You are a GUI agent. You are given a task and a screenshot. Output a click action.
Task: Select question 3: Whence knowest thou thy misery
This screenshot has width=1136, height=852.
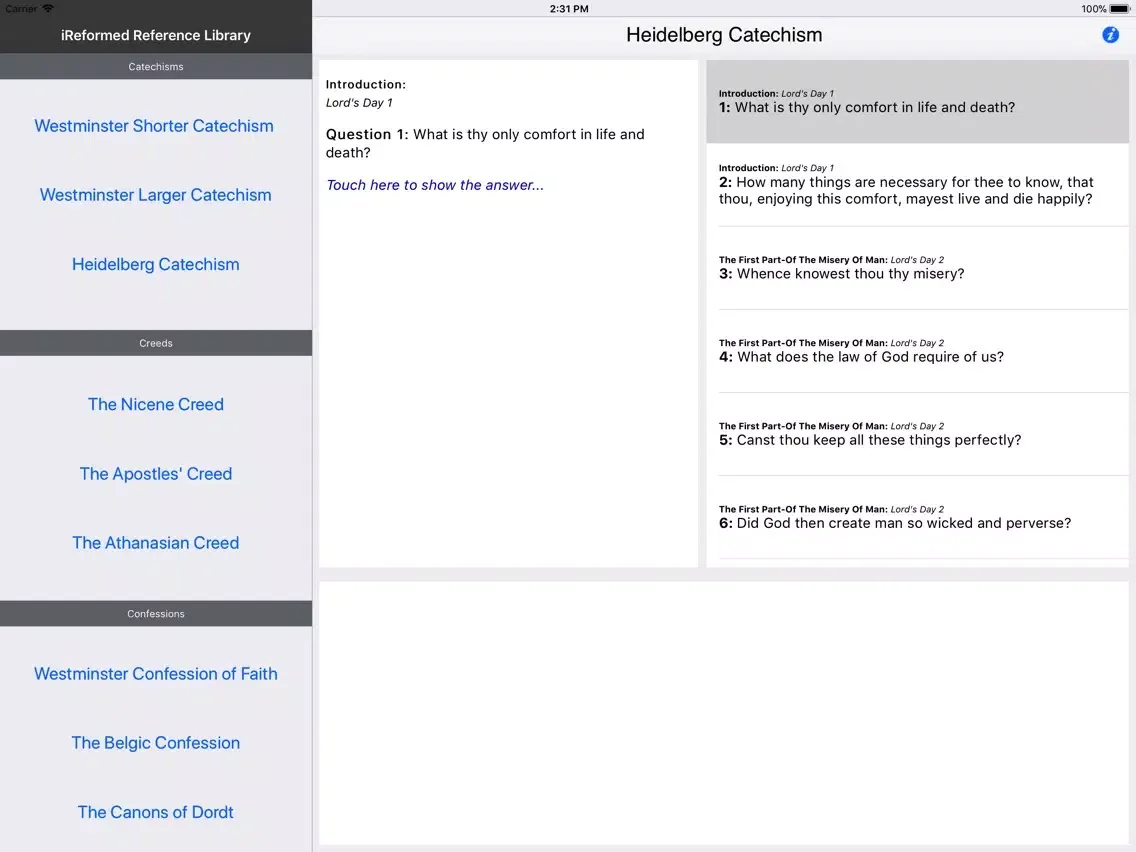click(917, 268)
